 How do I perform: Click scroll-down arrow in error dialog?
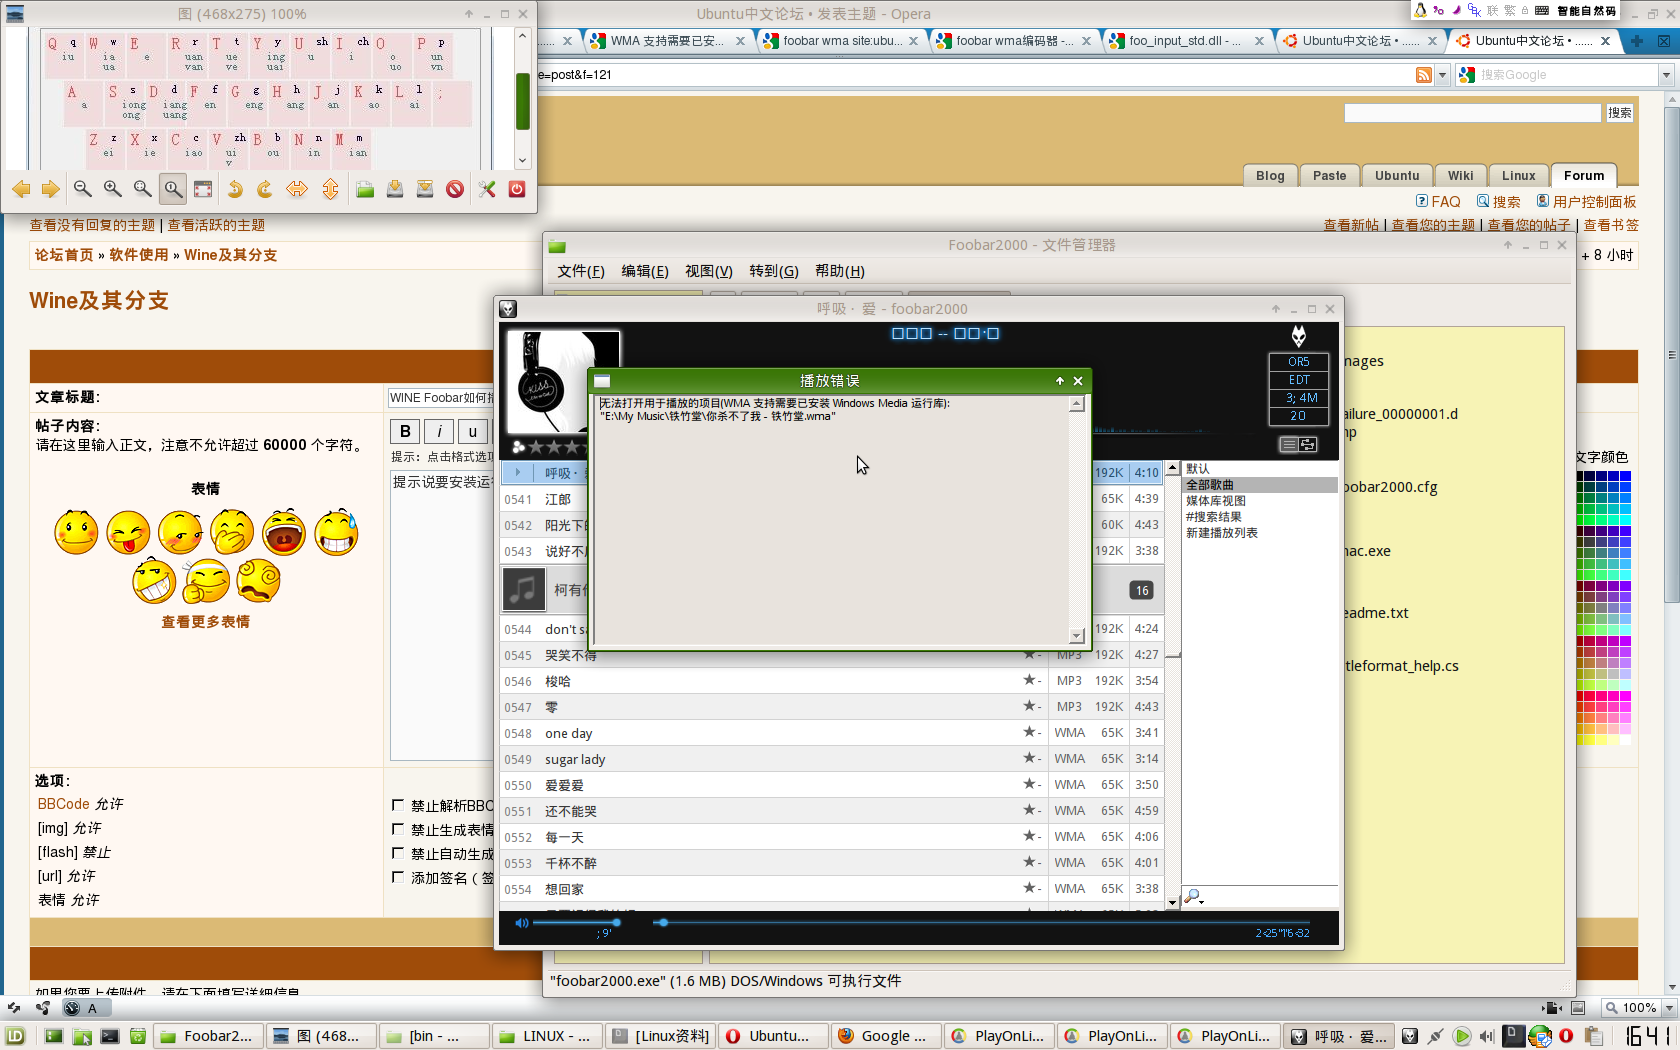coord(1077,636)
